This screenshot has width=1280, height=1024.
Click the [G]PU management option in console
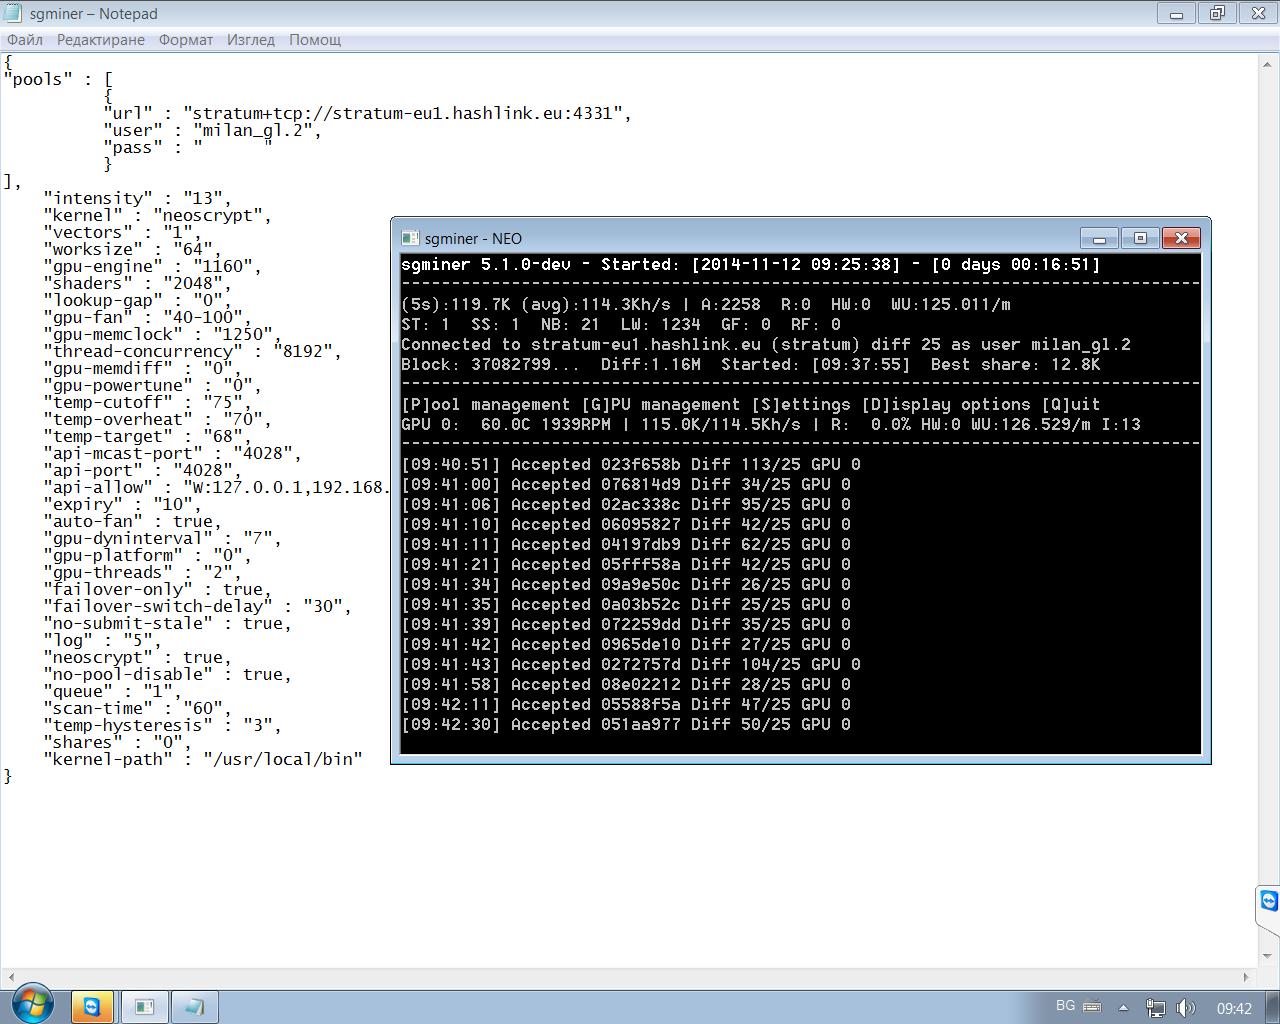(660, 404)
